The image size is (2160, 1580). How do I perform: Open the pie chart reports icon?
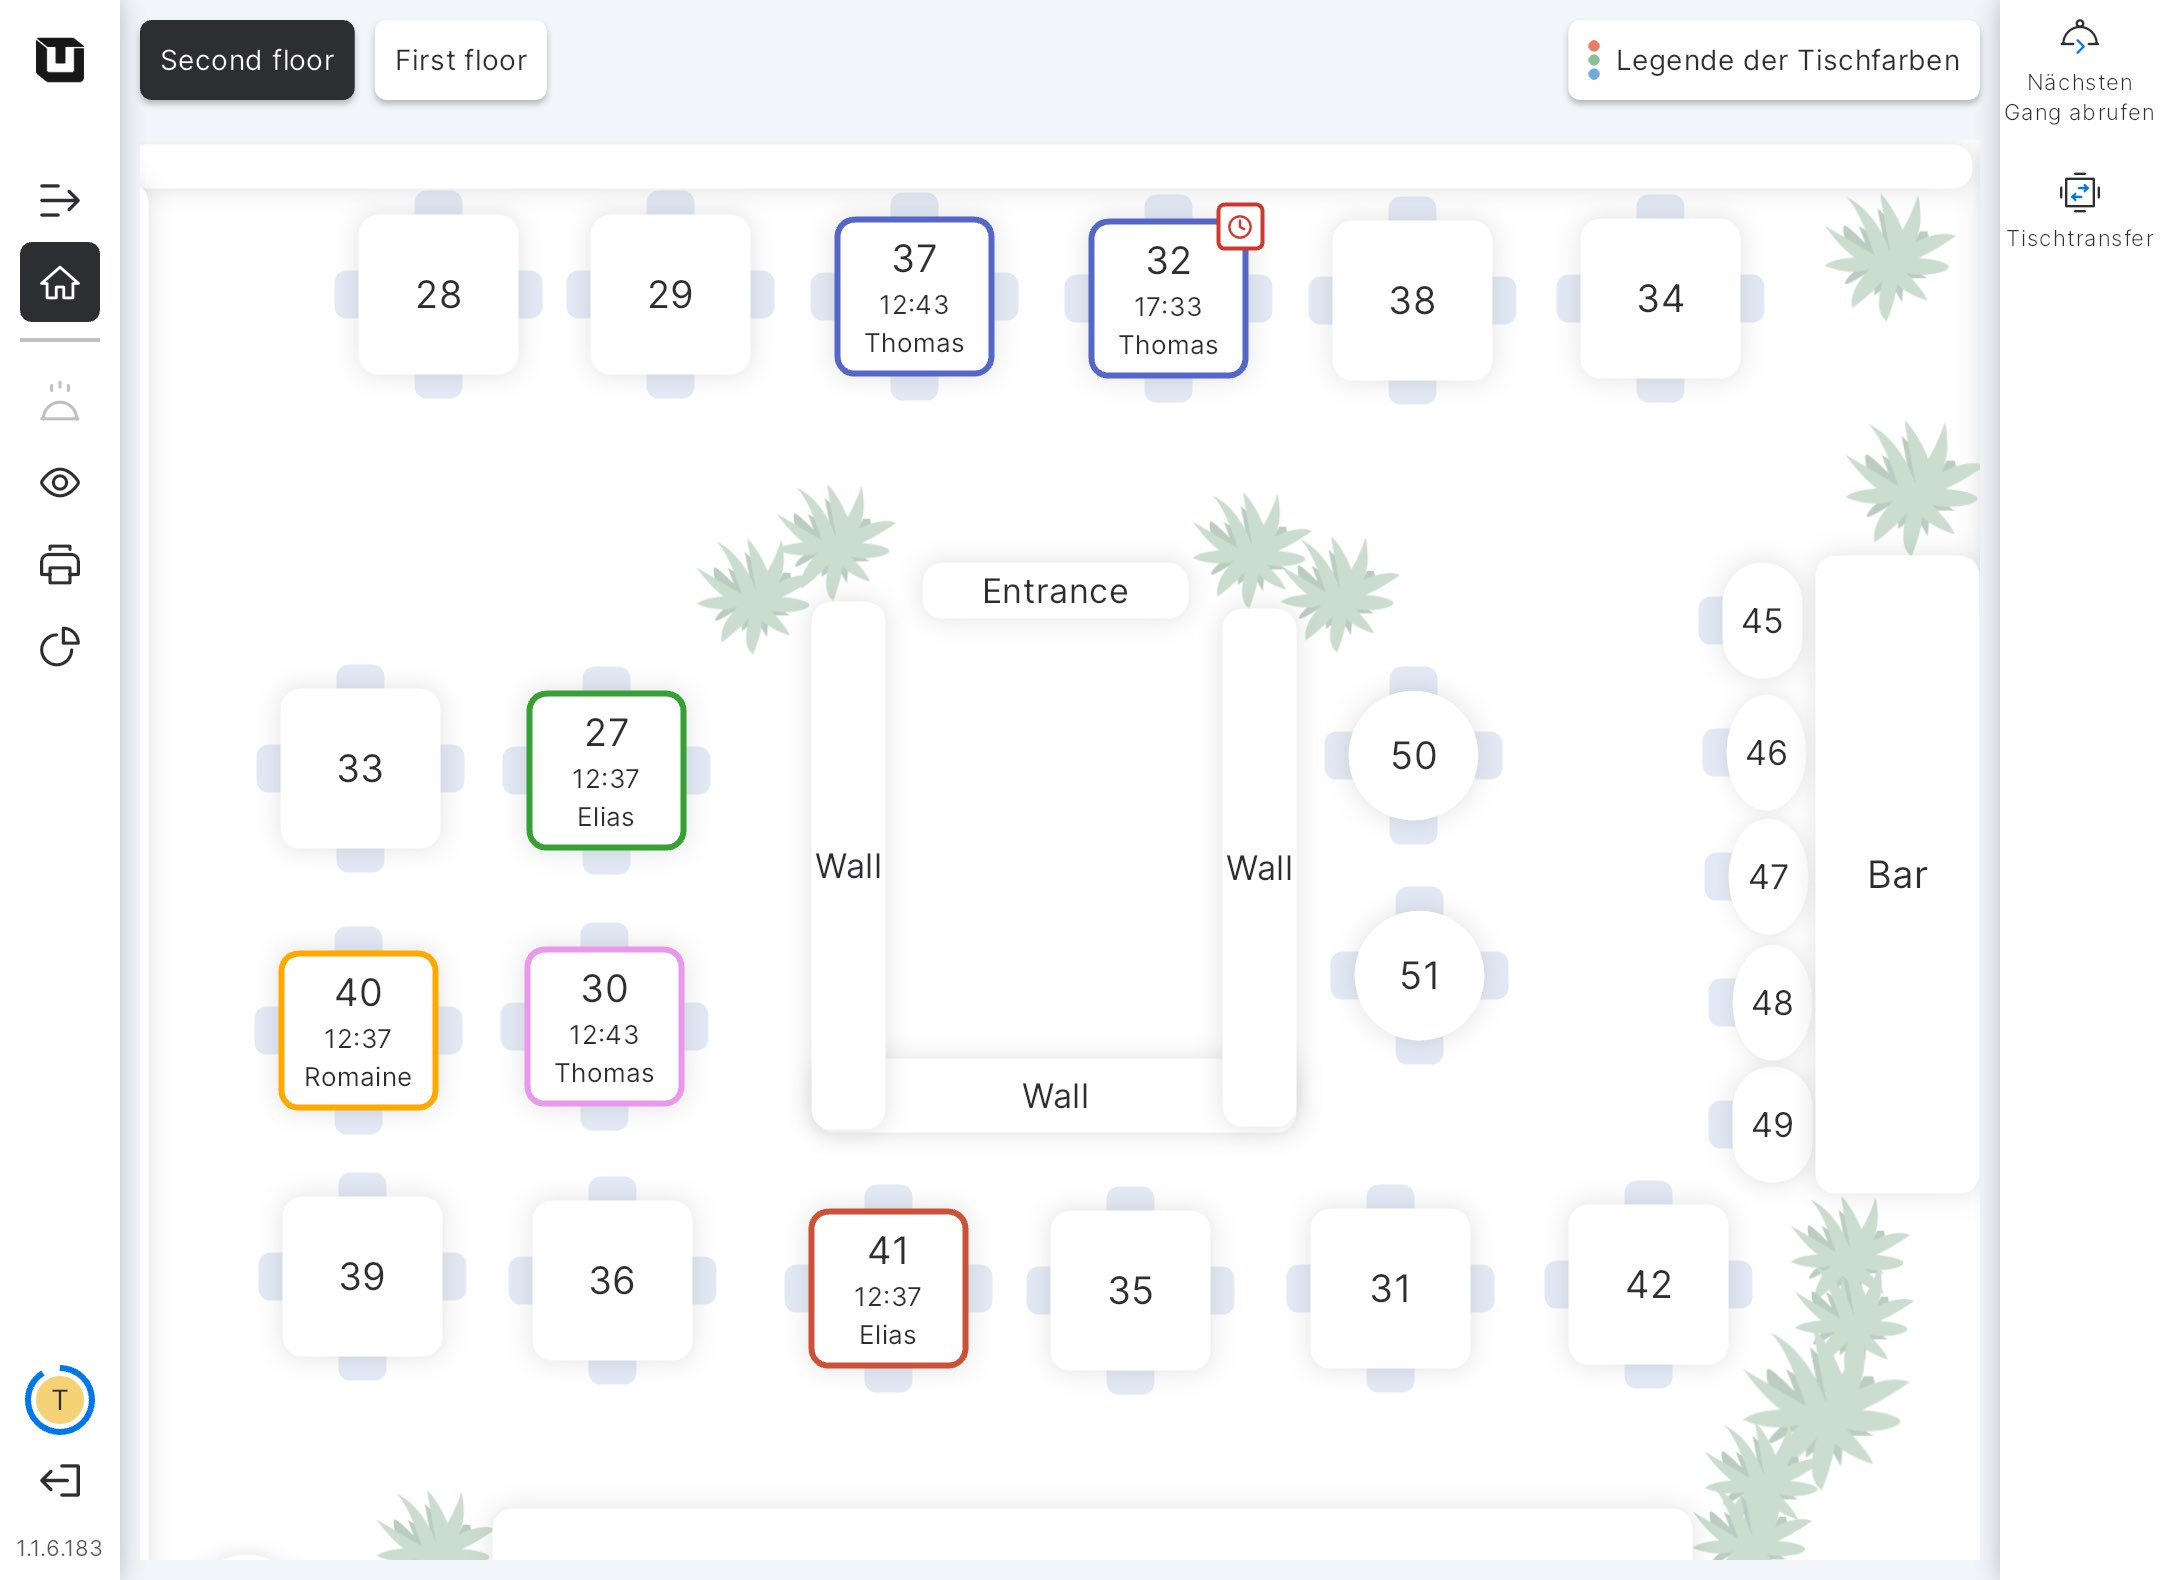[x=59, y=647]
